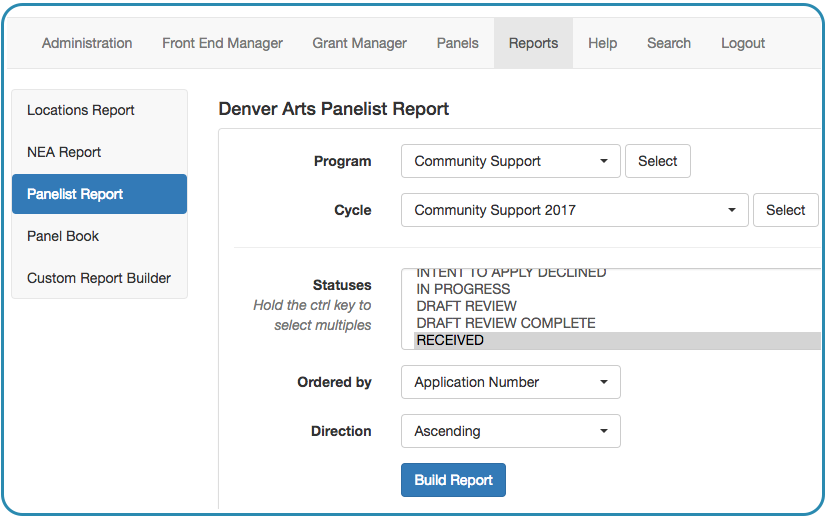Choose IN PROGRESS in the Statuses list
Viewport: 829px width, 527px height.
(x=617, y=289)
